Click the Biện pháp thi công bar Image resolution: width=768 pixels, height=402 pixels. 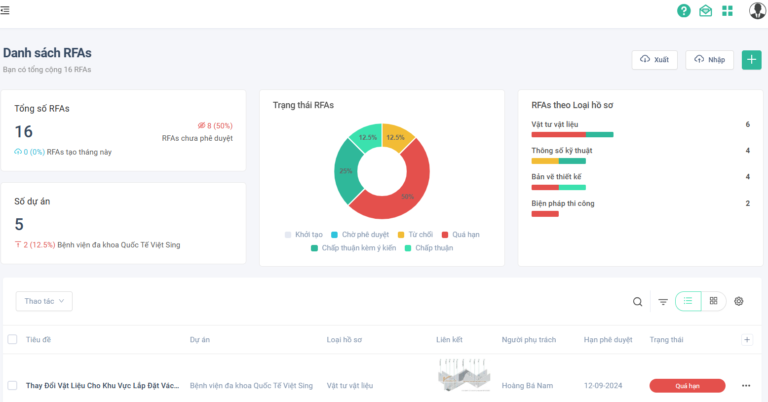(545, 214)
